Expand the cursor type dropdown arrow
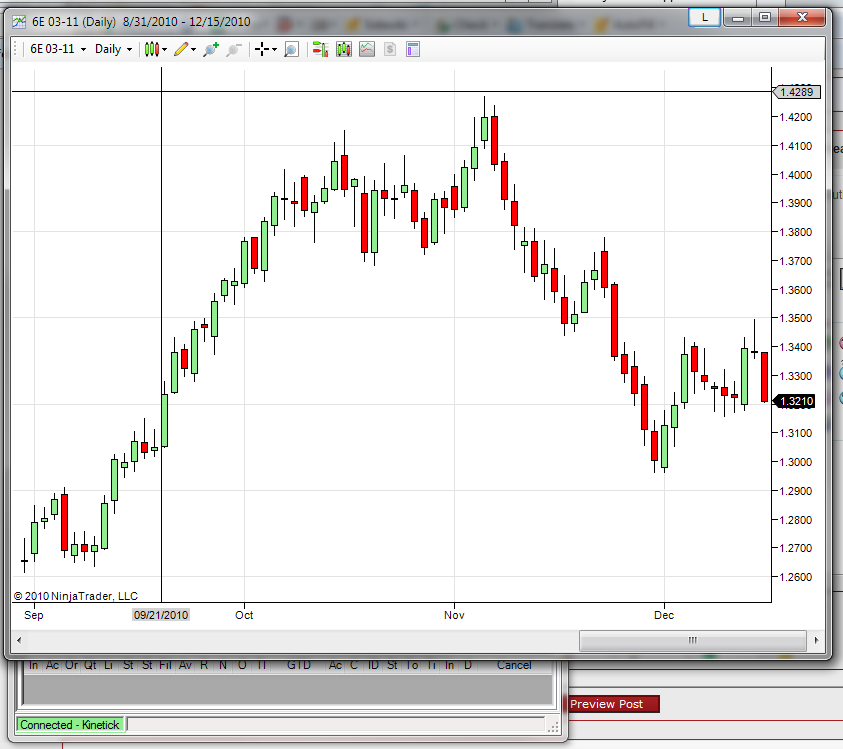 274,49
